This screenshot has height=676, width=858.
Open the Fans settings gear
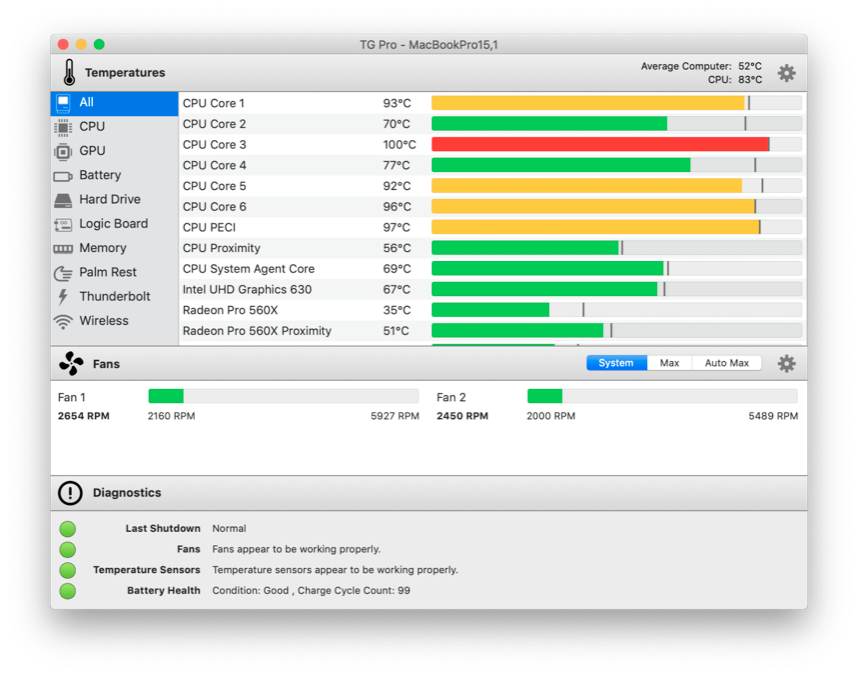(786, 363)
